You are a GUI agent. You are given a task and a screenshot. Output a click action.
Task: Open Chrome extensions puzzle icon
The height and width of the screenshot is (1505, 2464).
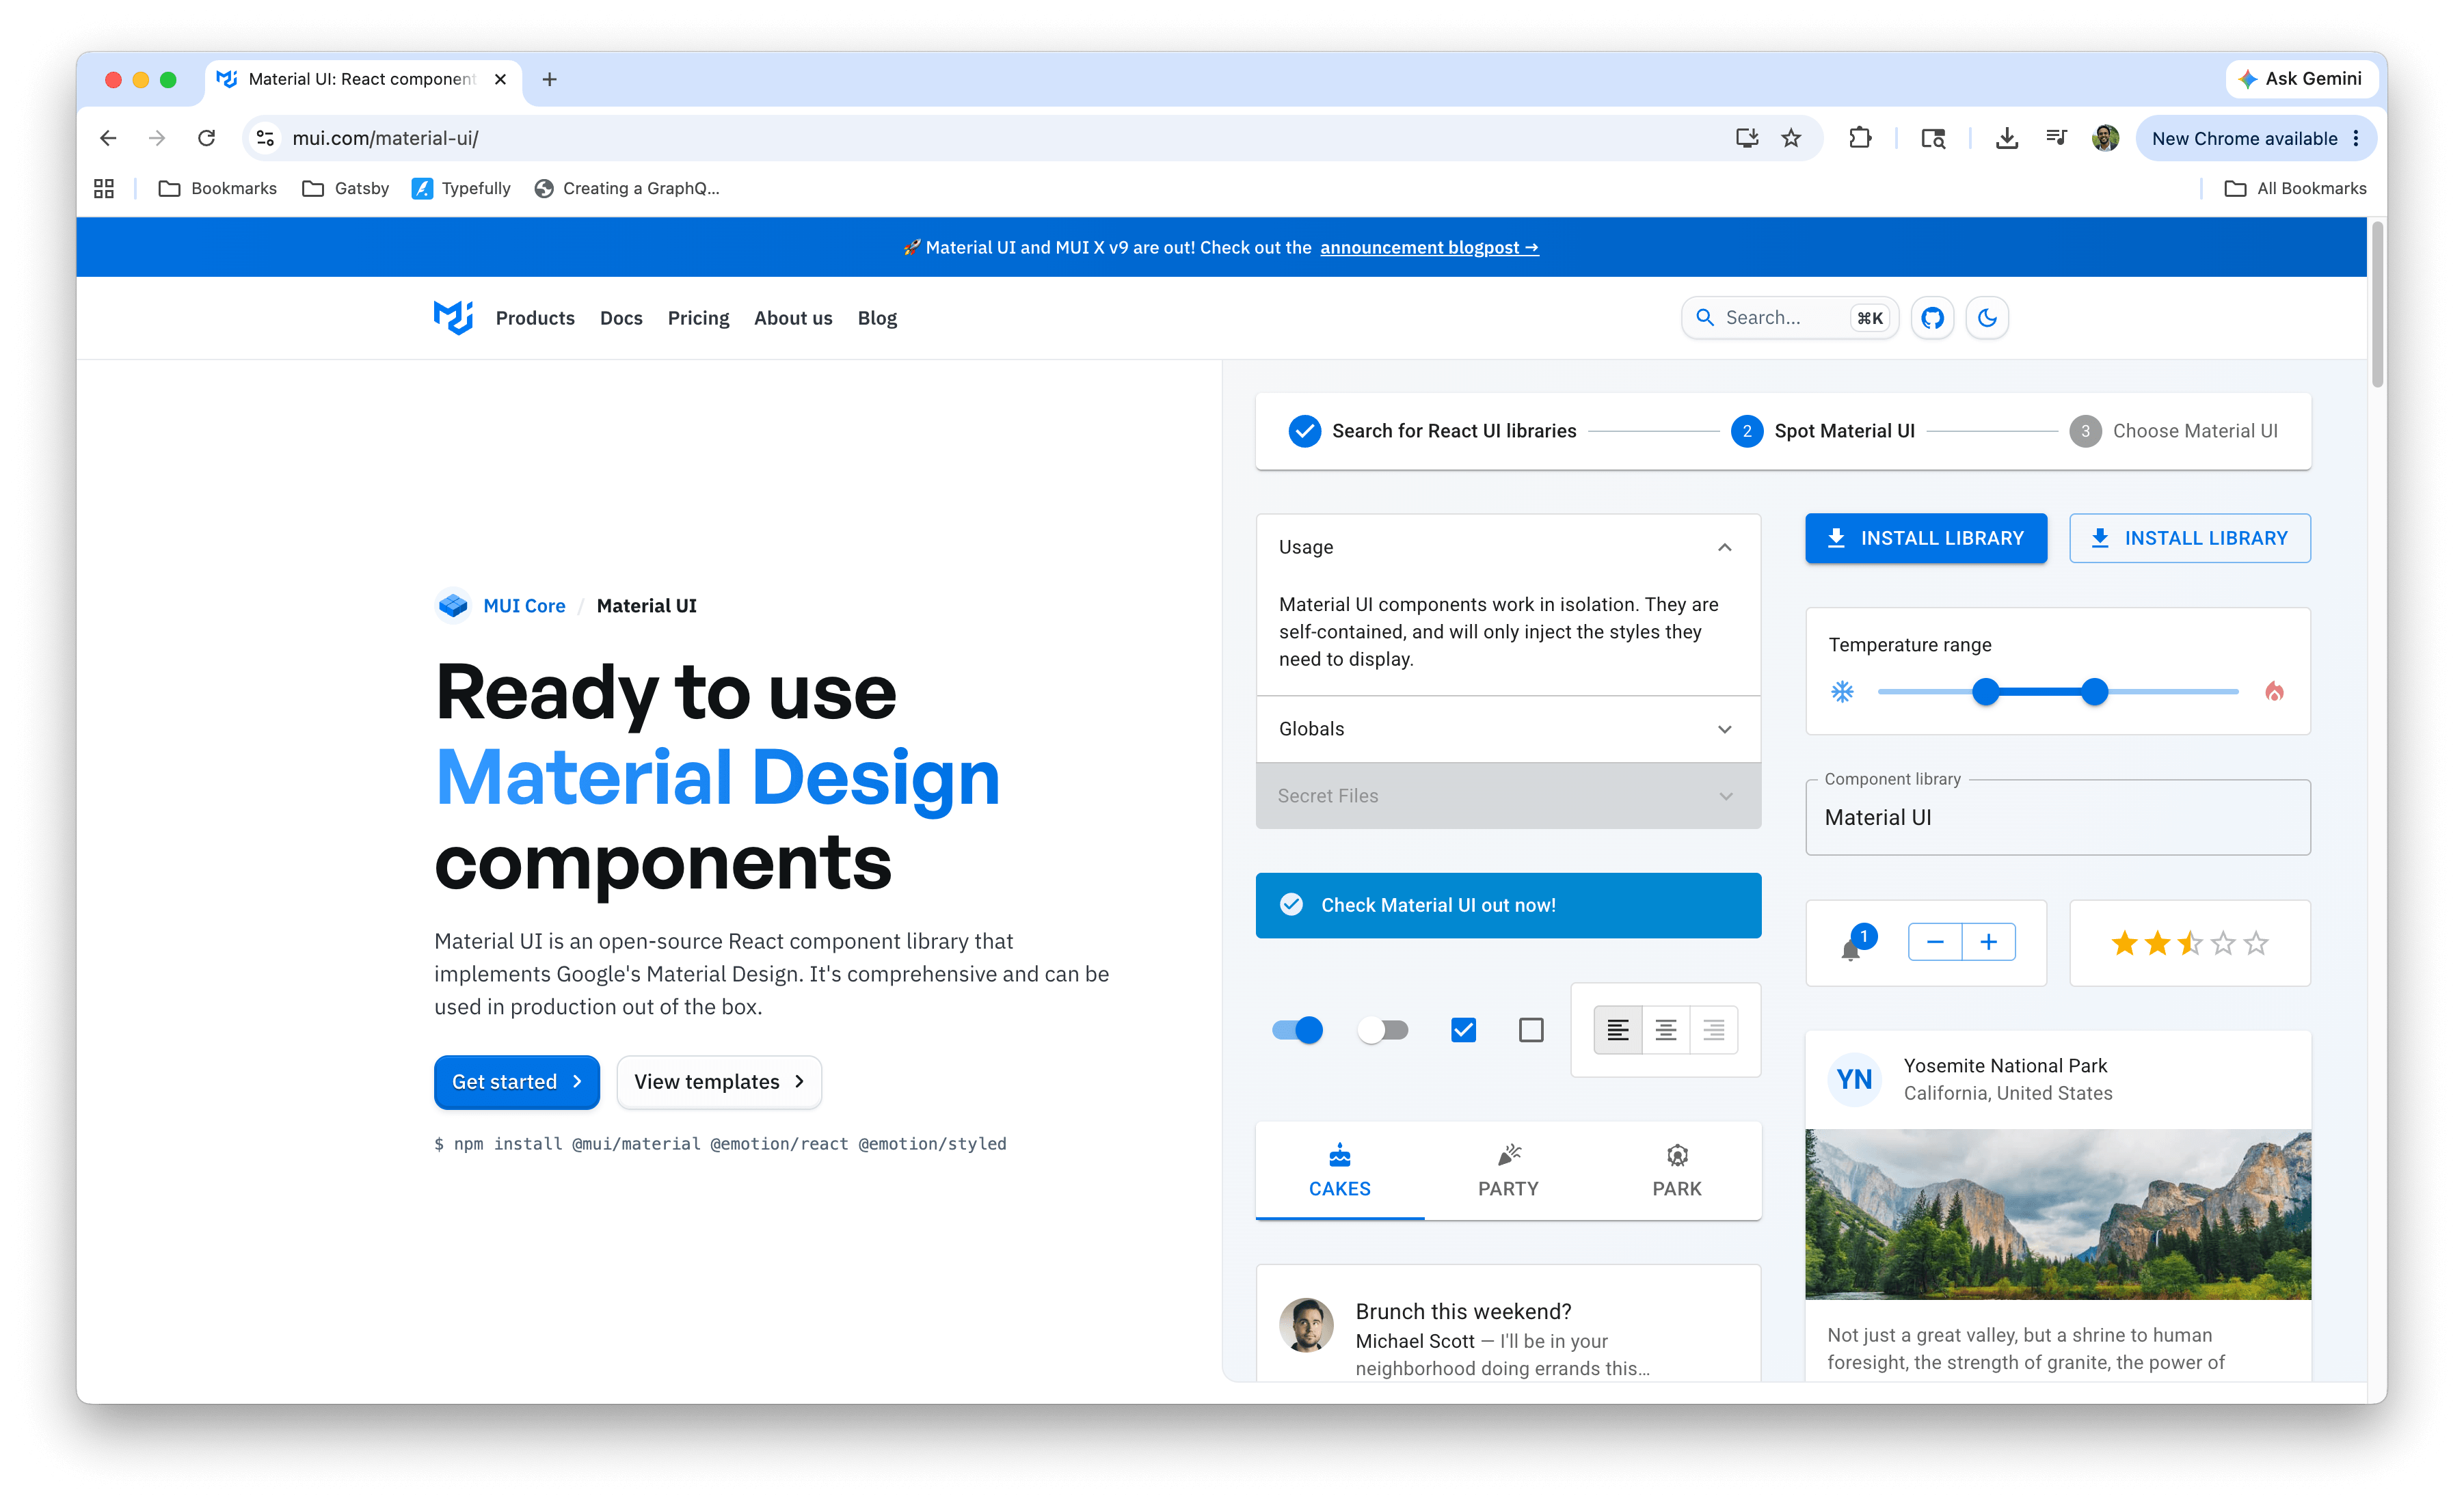click(1859, 138)
